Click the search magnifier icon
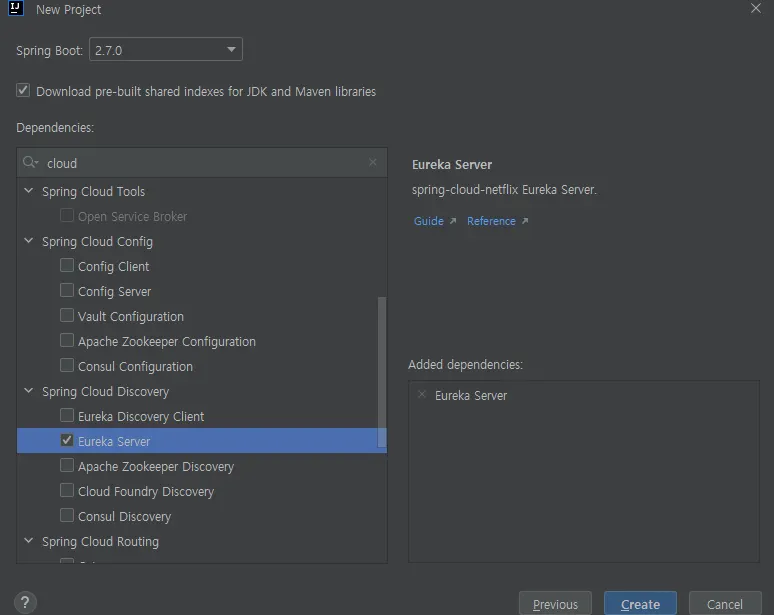This screenshot has height=615, width=774. pos(30,163)
